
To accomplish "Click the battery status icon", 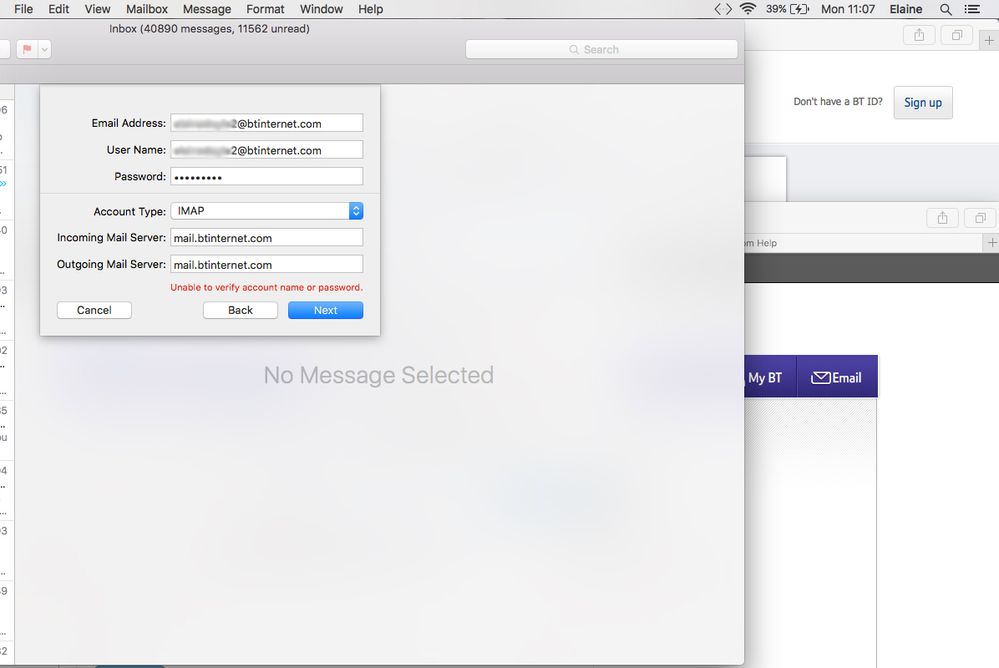I will click(800, 9).
